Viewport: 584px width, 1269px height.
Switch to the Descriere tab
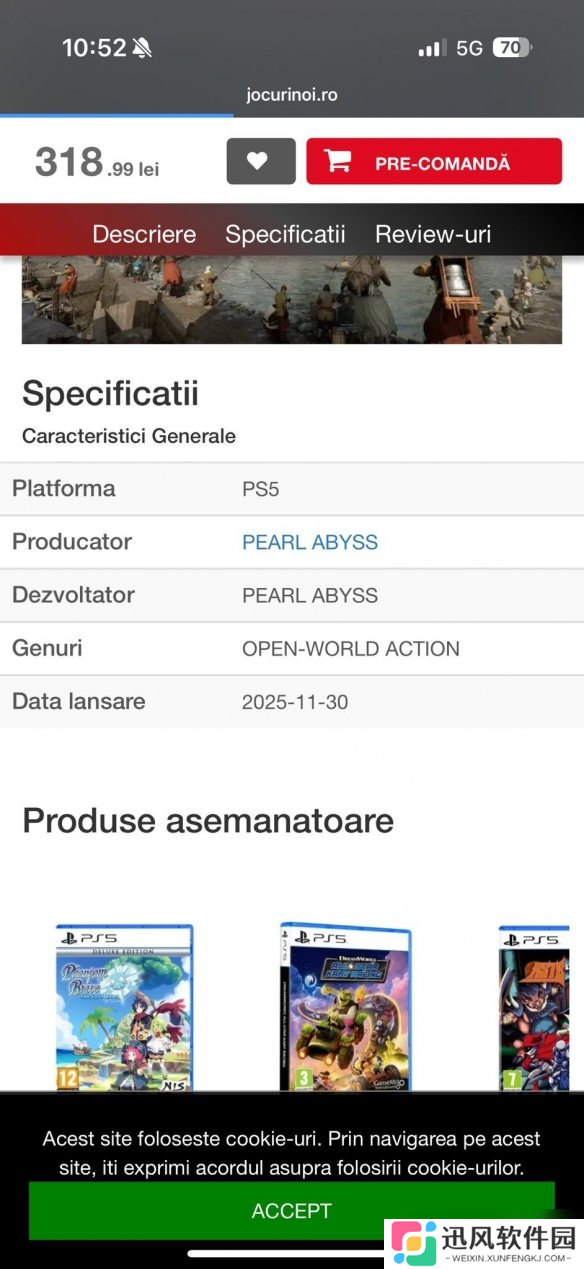pos(144,234)
